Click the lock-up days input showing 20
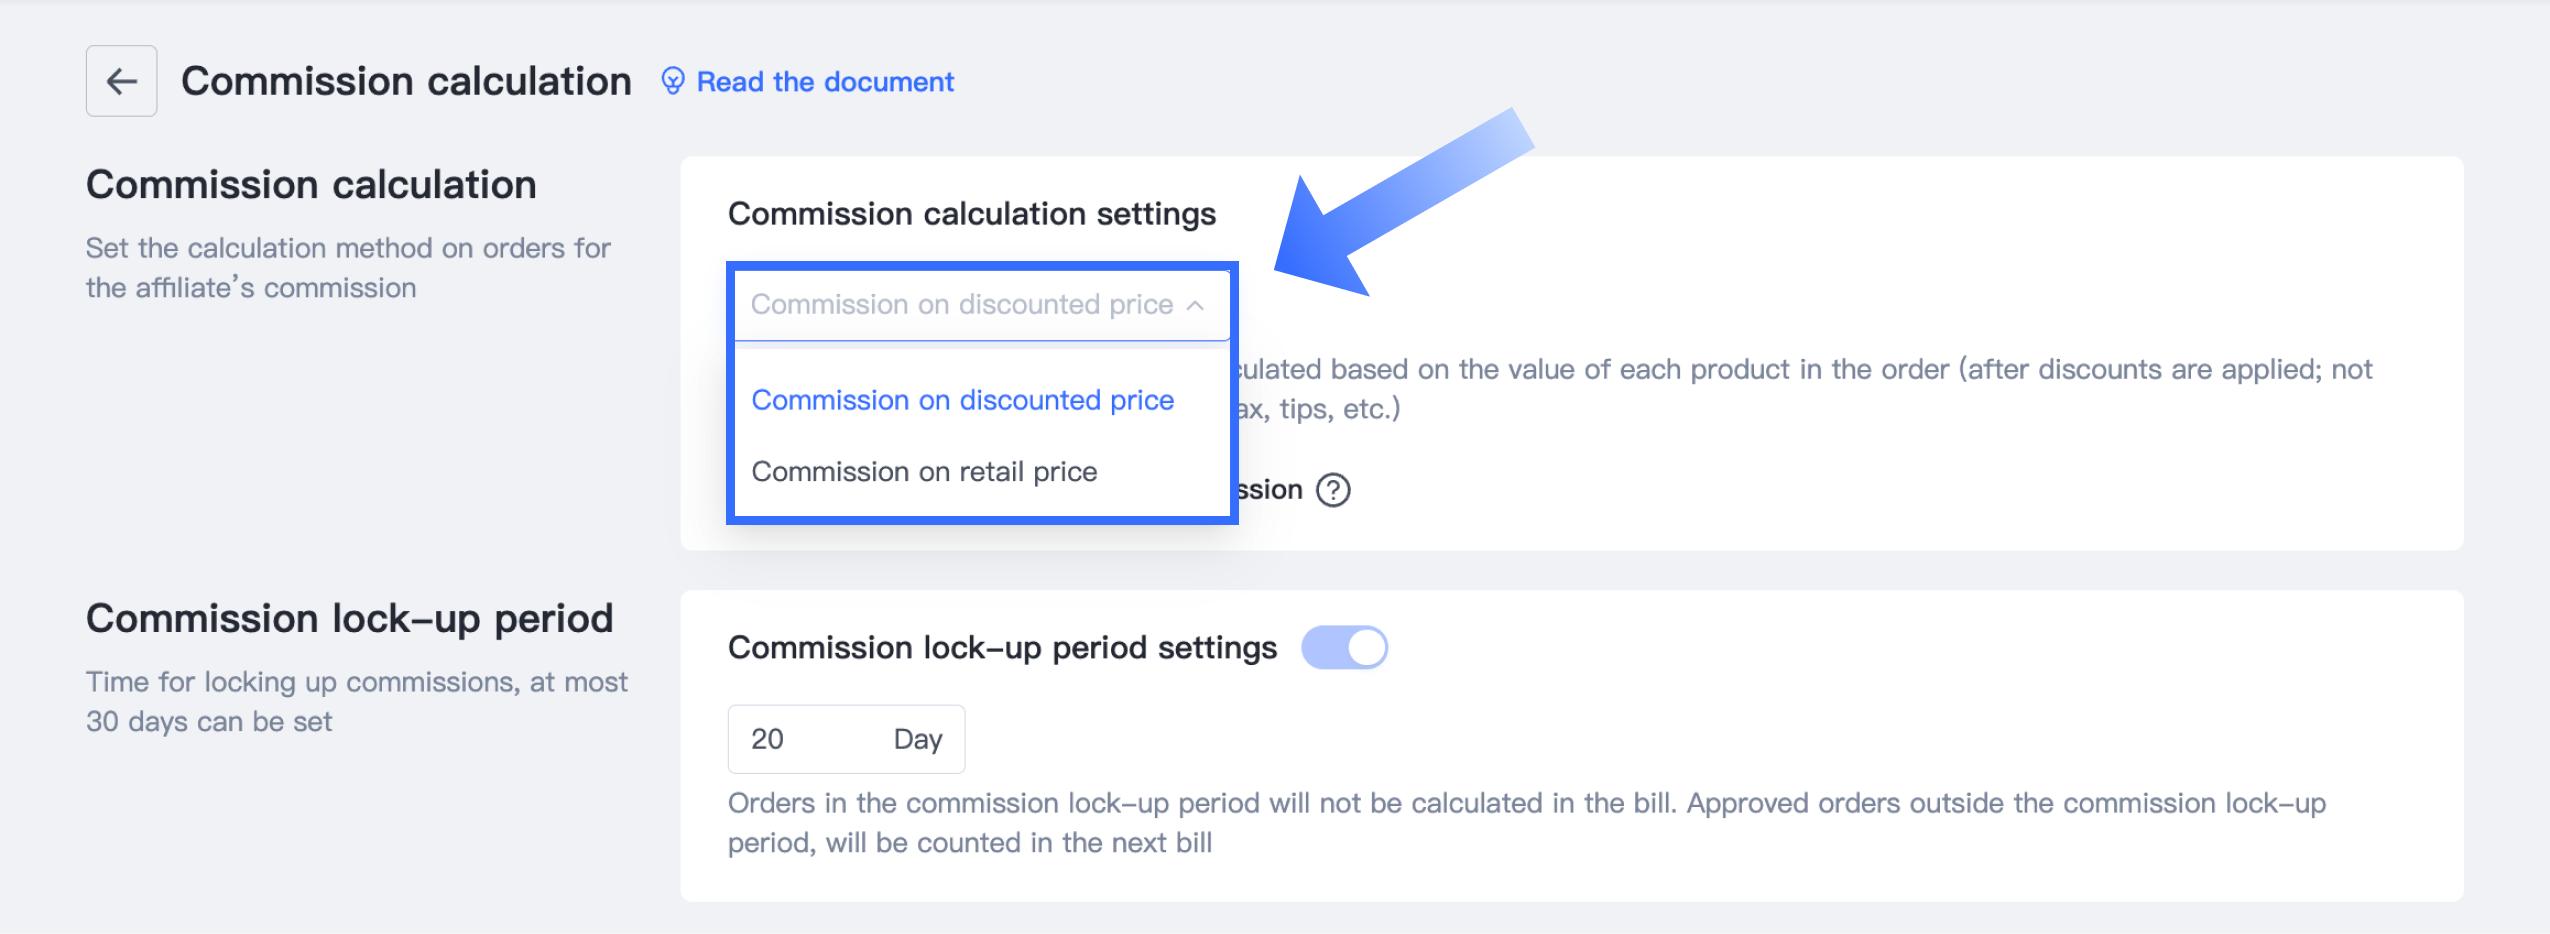 [800, 739]
